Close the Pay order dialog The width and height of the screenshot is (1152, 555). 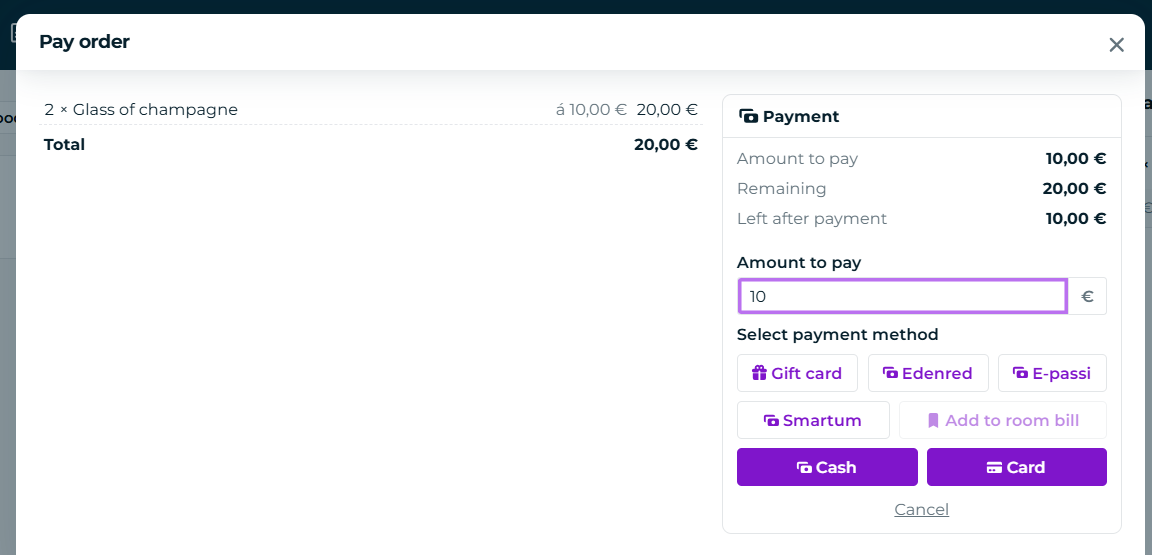point(1116,45)
